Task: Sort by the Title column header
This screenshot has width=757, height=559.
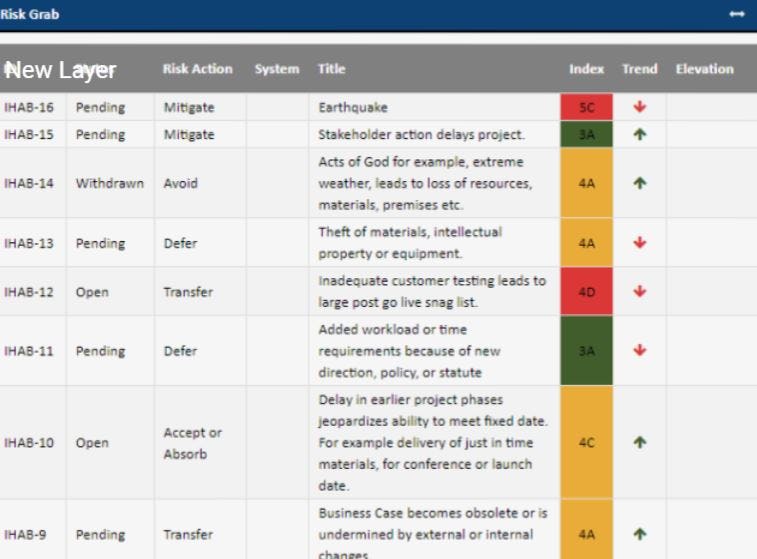Action: point(331,69)
